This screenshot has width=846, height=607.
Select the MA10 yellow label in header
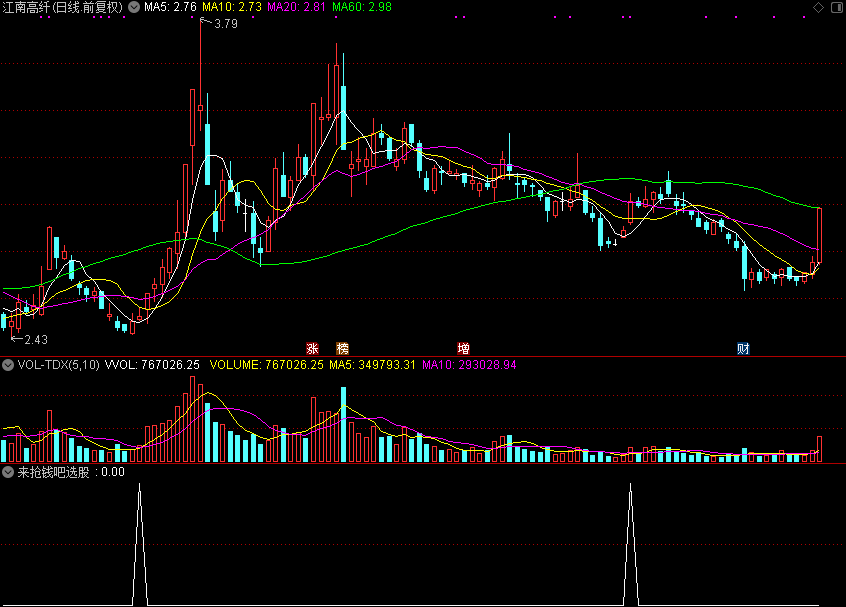point(232,7)
